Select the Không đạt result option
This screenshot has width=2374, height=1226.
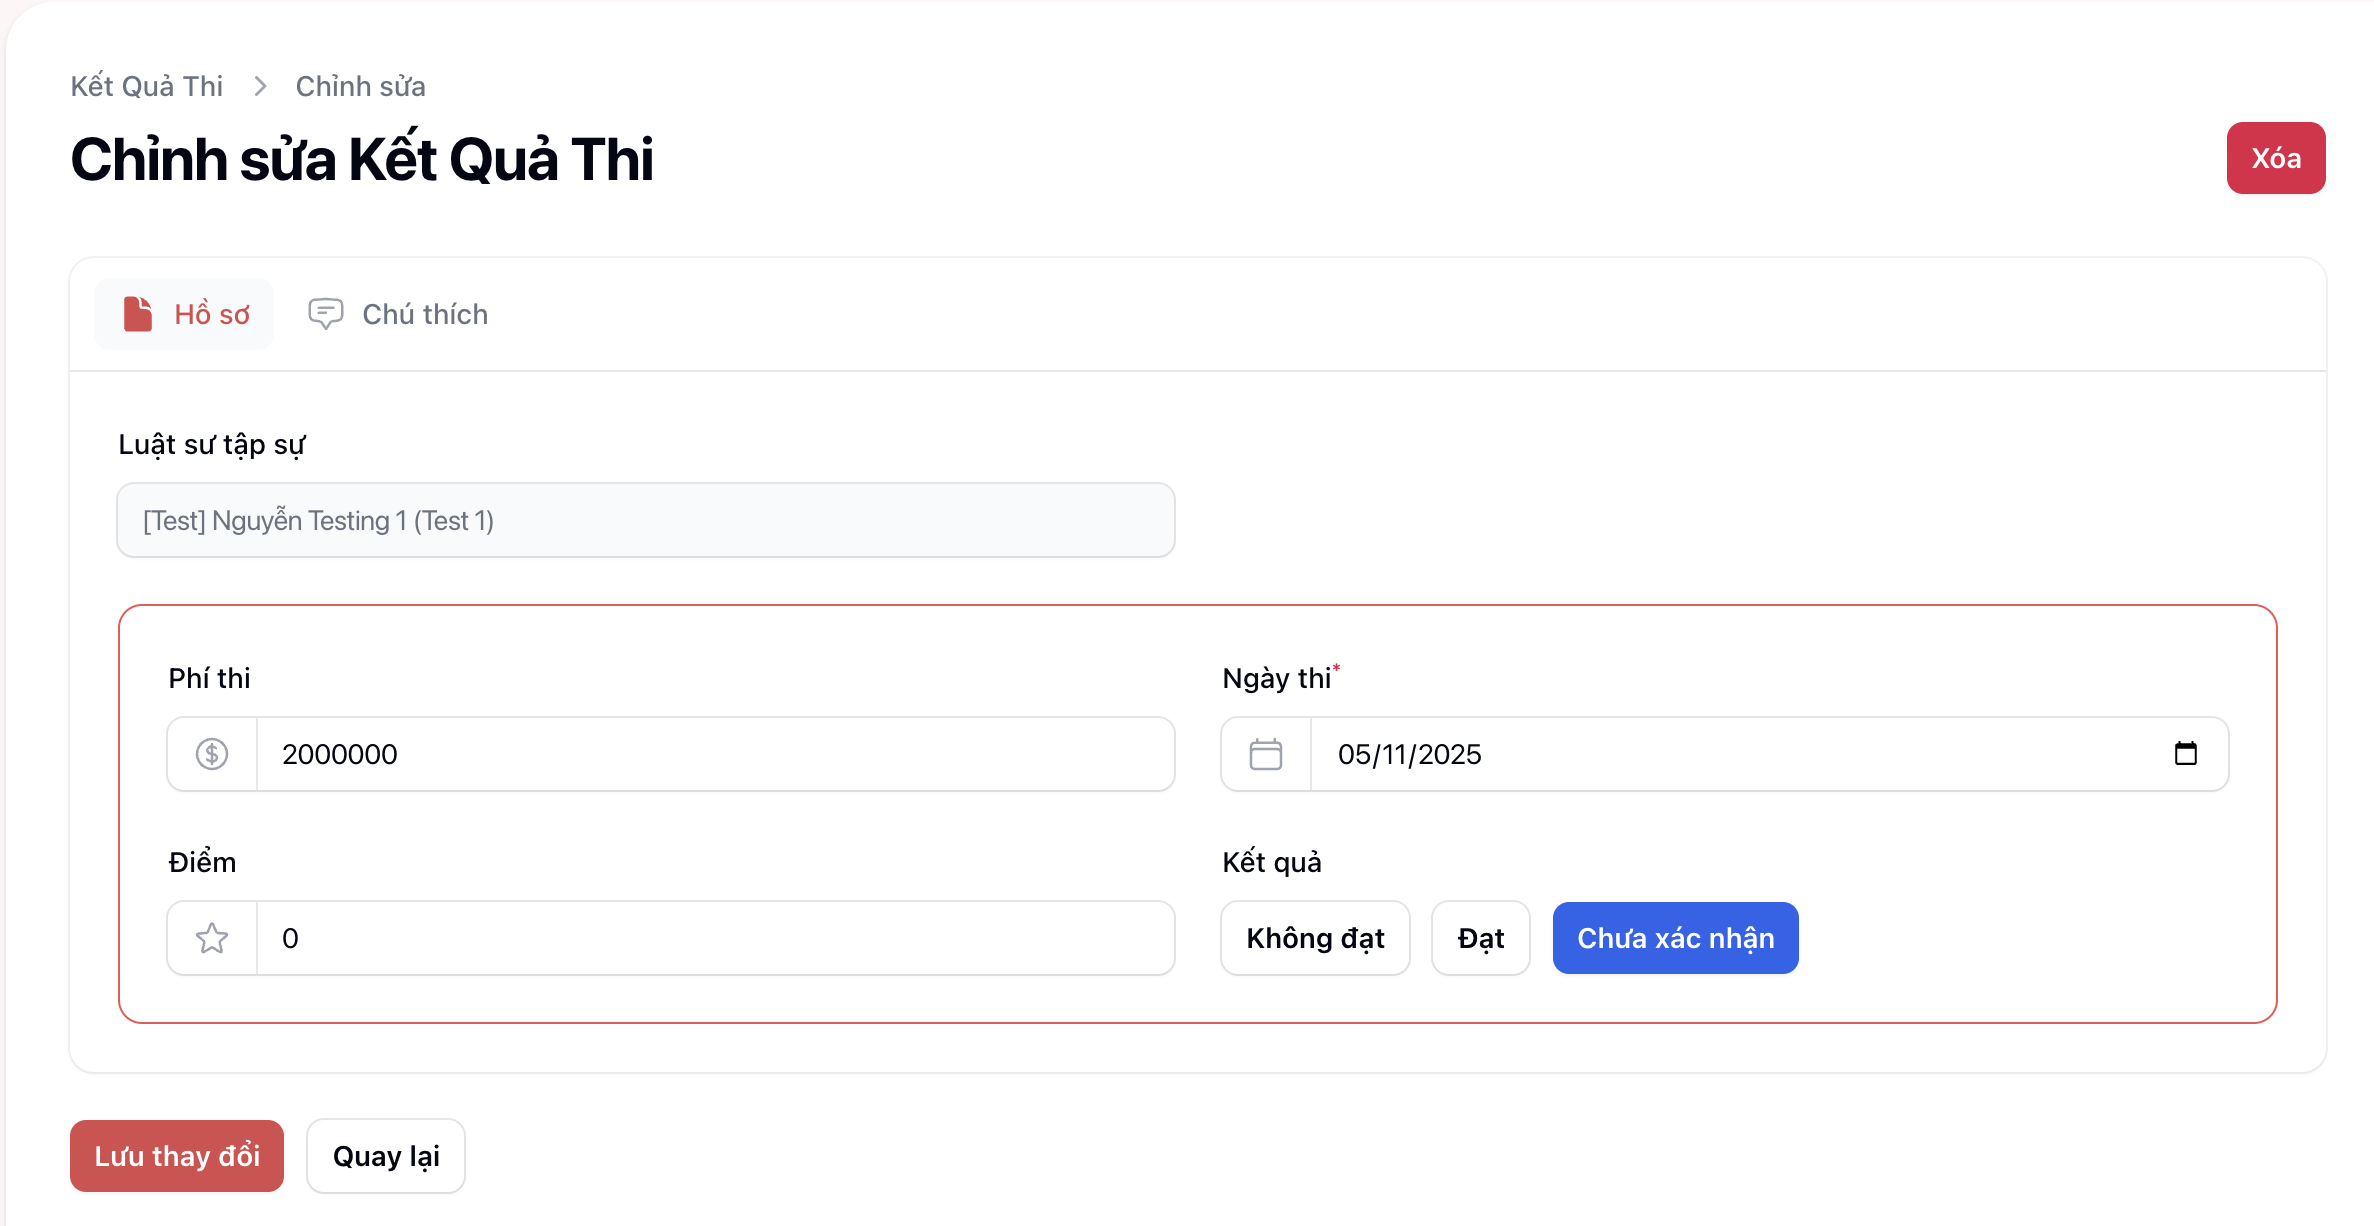pyautogui.click(x=1315, y=938)
